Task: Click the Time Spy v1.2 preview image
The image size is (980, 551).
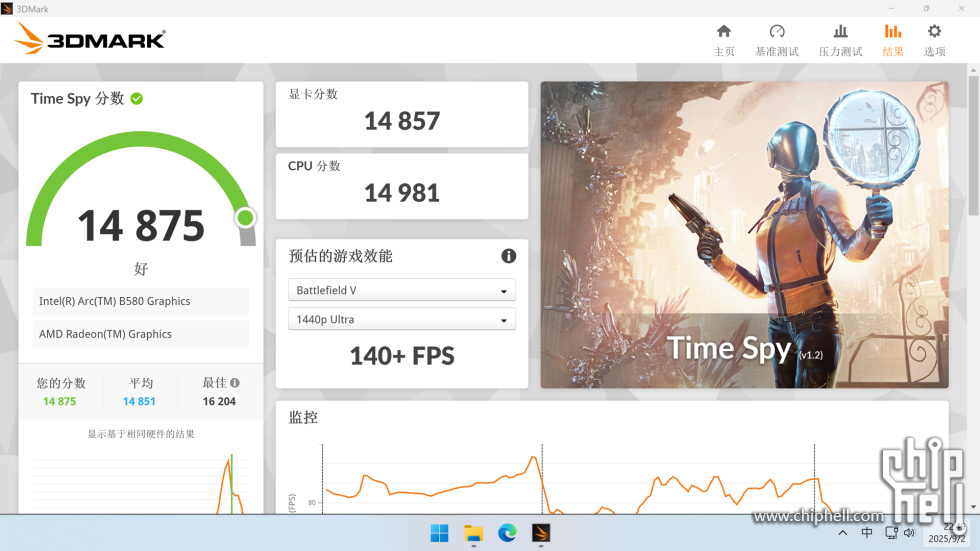Action: (x=744, y=234)
